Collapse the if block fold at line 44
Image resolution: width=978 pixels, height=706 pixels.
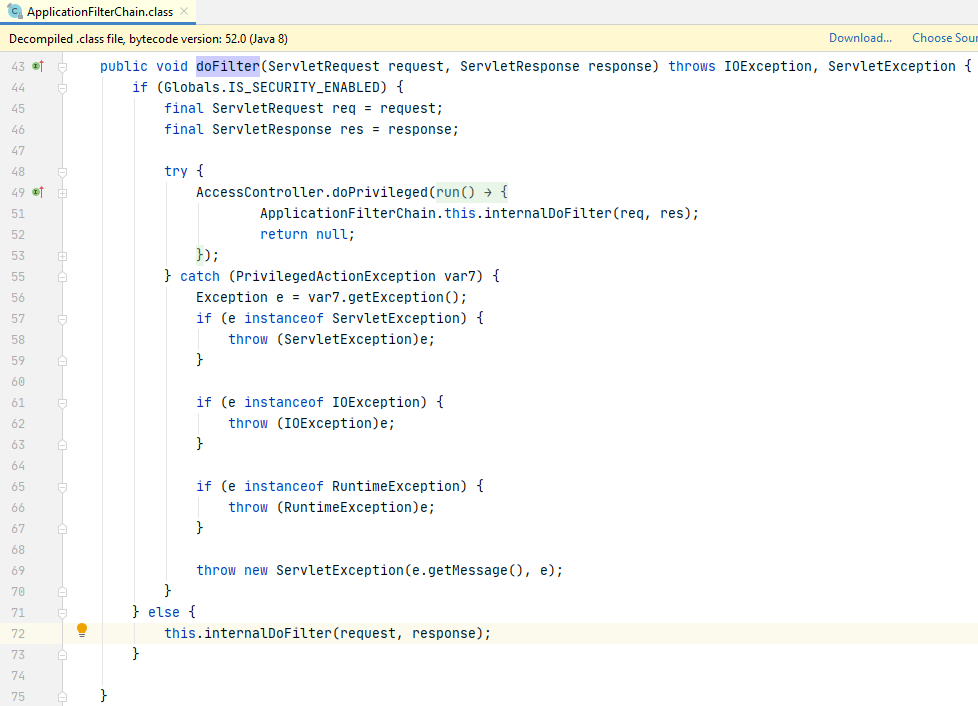pos(62,88)
